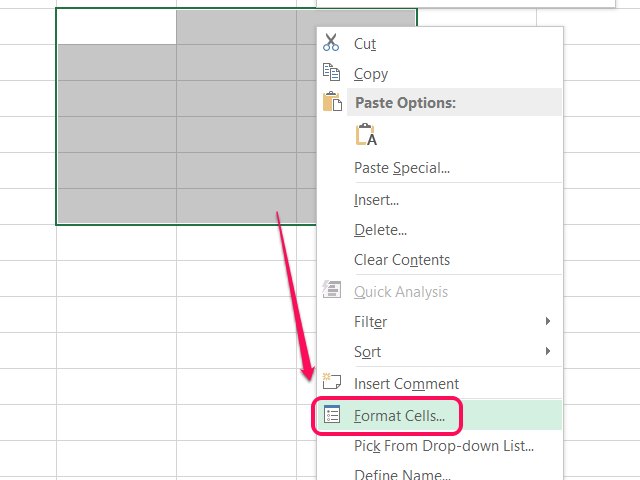Select Delete... menu entry
Viewport: 640px width, 480px height.
click(x=440, y=230)
